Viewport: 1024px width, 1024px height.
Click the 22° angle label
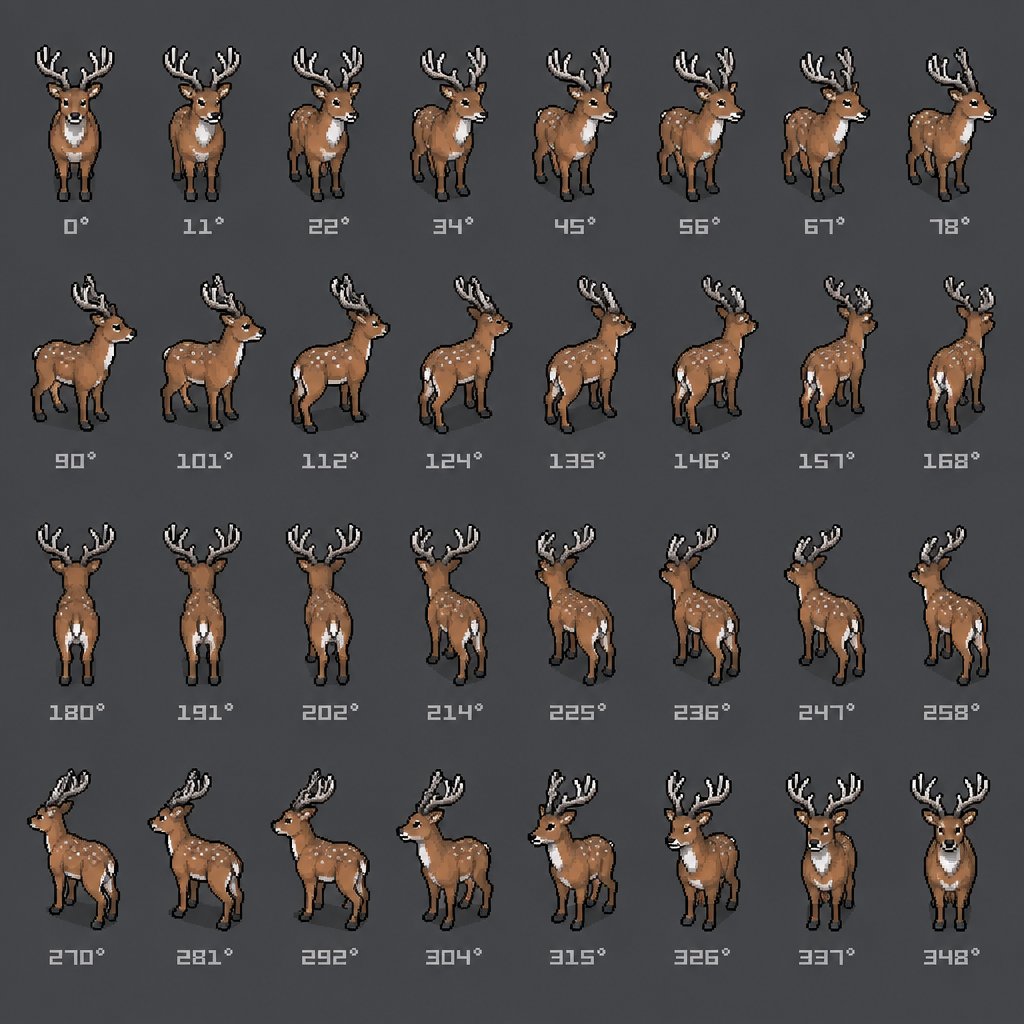(x=329, y=227)
